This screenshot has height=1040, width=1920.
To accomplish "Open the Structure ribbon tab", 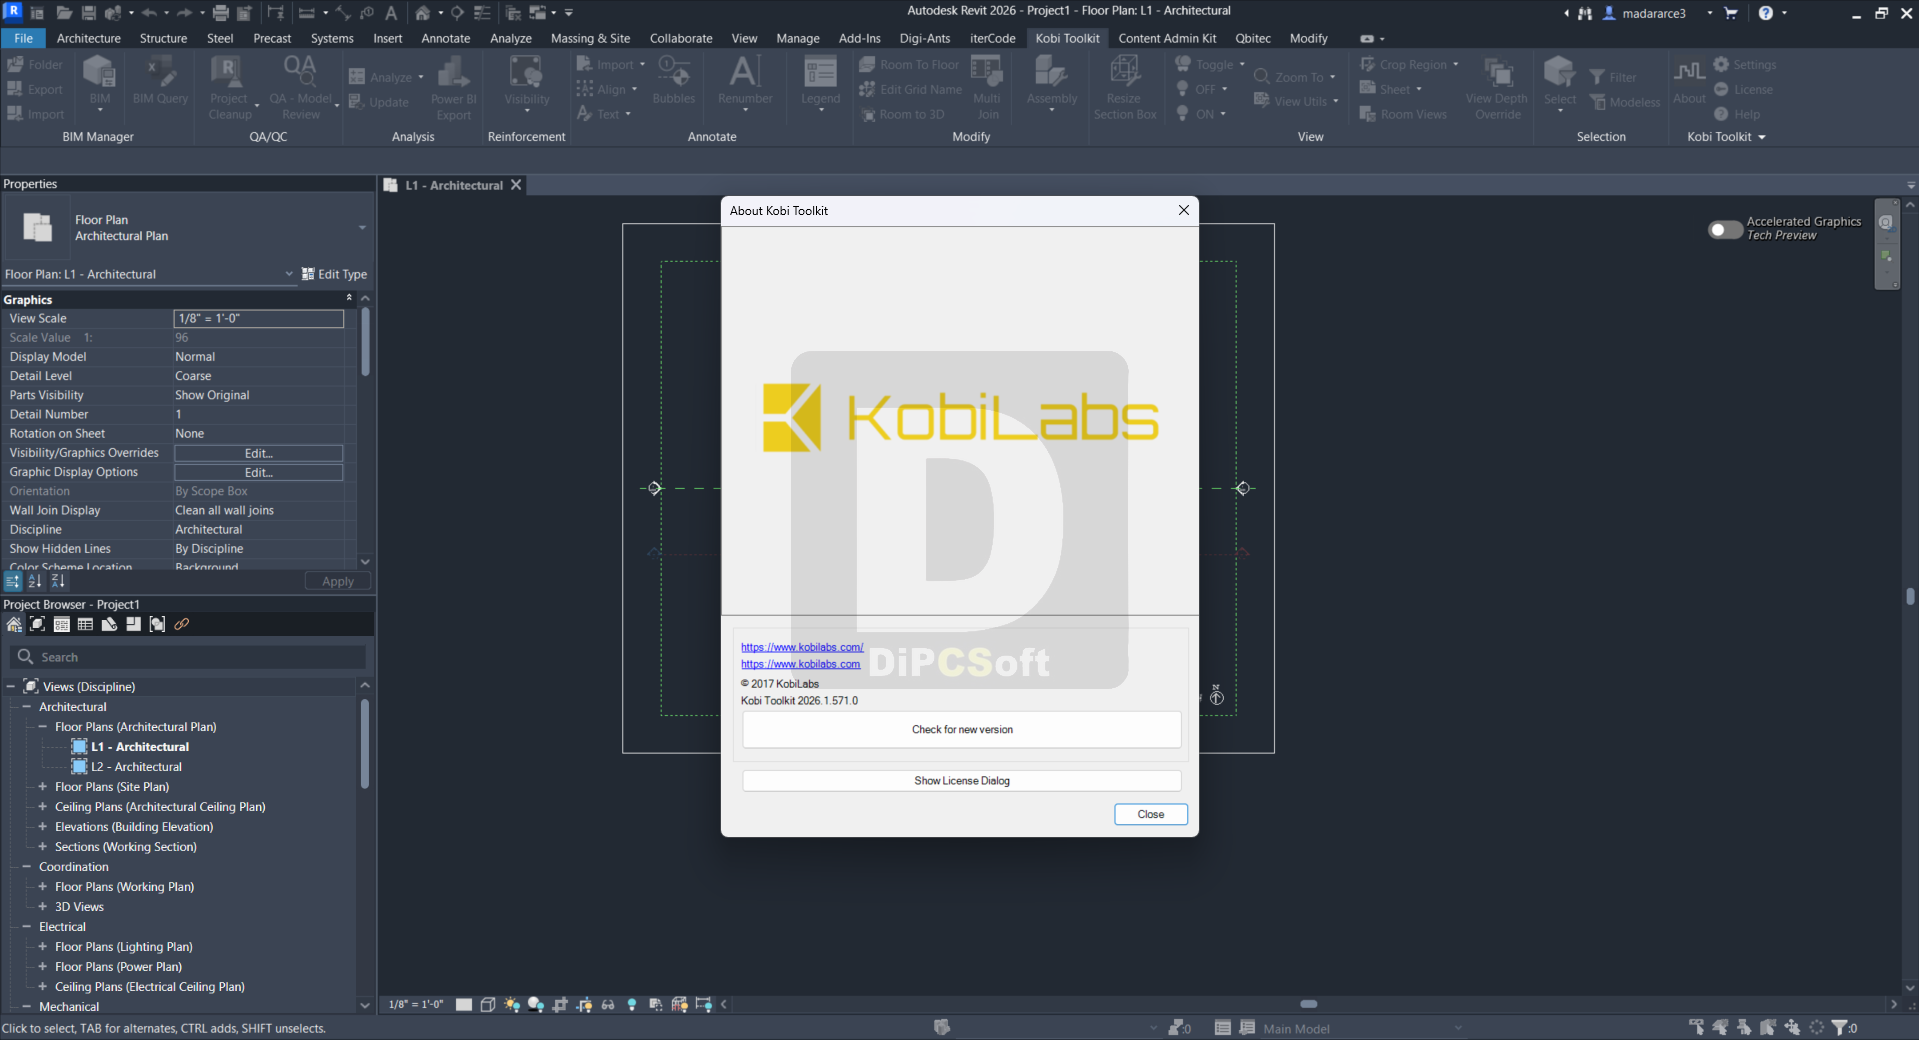I will point(163,38).
